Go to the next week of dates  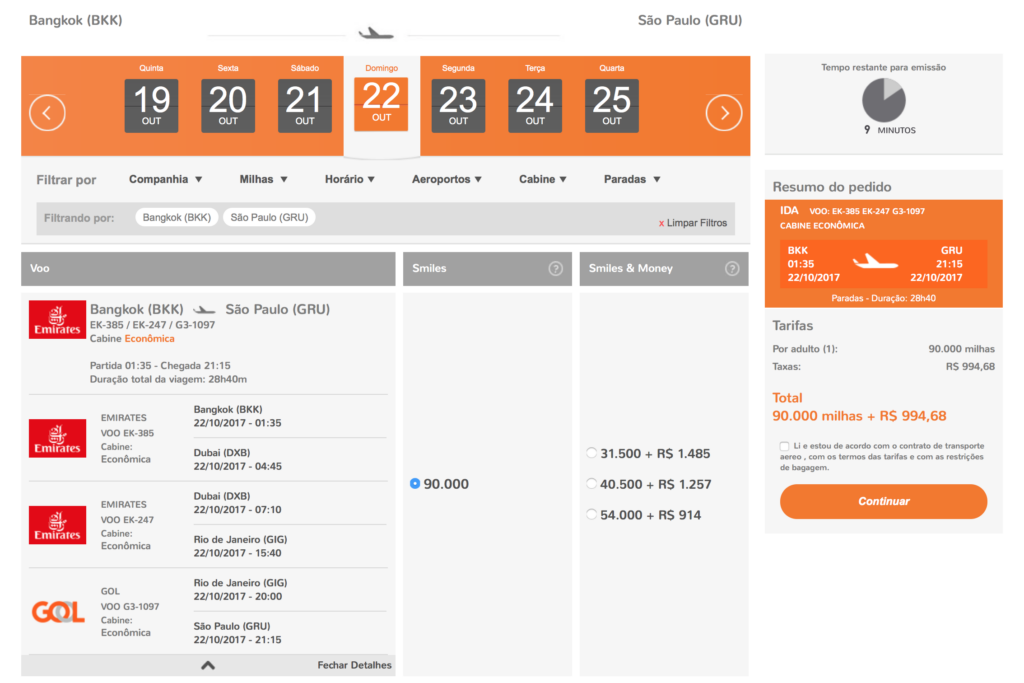pyautogui.click(x=724, y=113)
